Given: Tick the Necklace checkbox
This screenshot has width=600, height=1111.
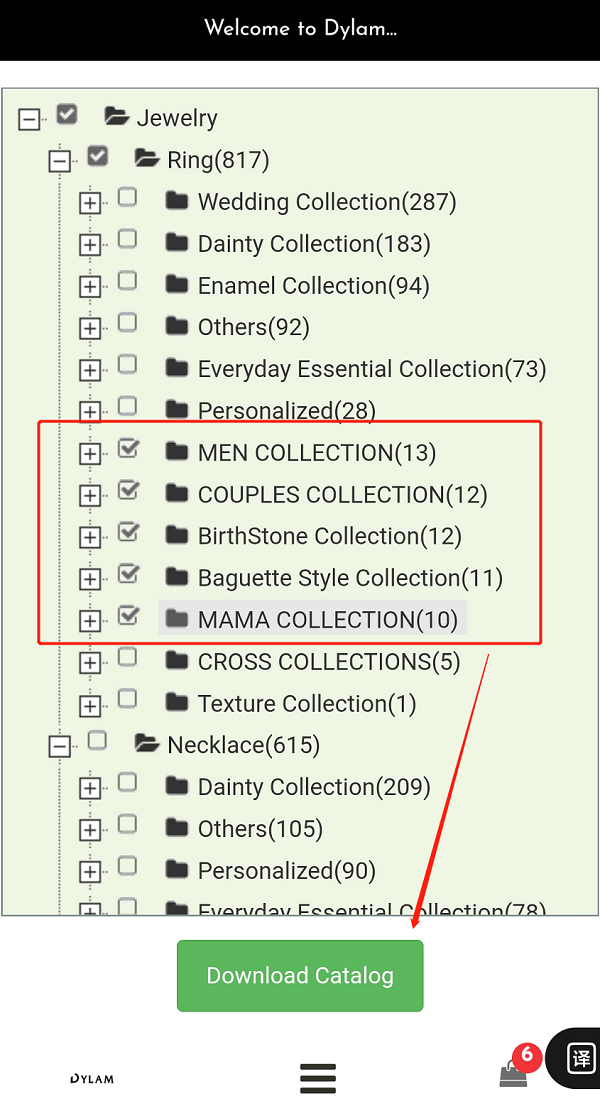Looking at the screenshot, I should pos(97,741).
